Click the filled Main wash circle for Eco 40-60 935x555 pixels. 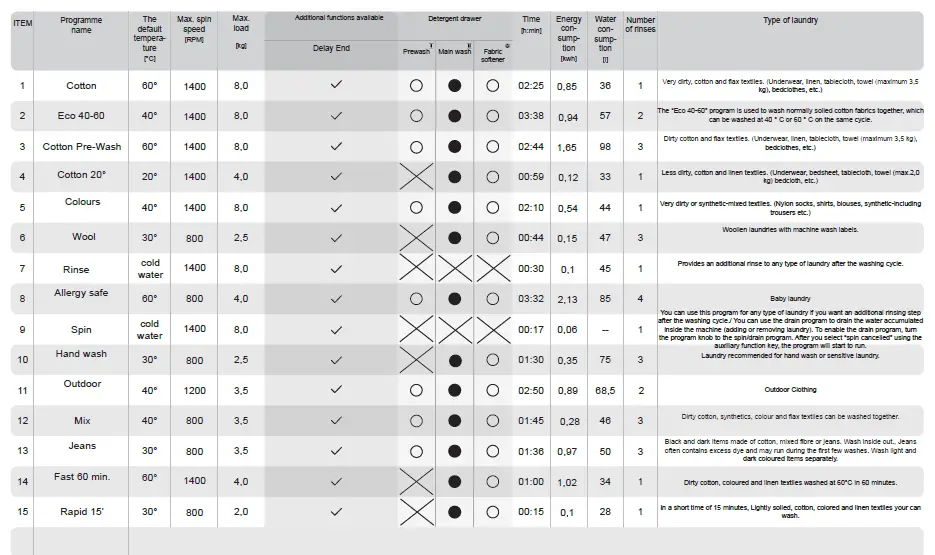pos(455,116)
